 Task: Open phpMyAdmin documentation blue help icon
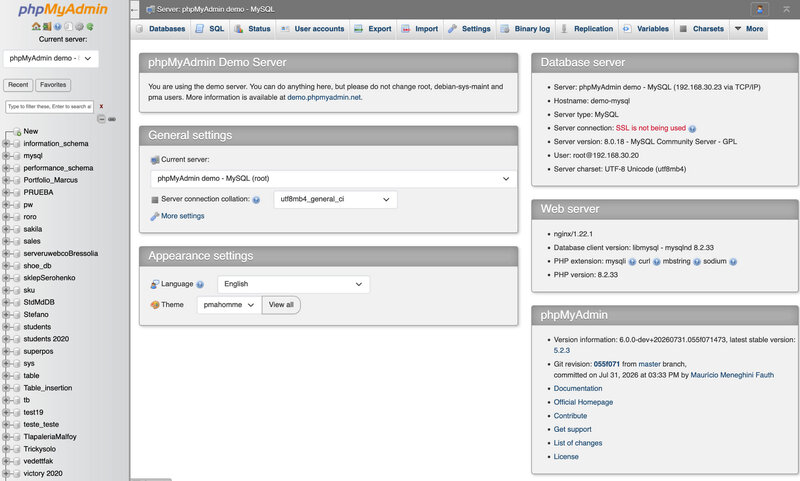(x=58, y=27)
